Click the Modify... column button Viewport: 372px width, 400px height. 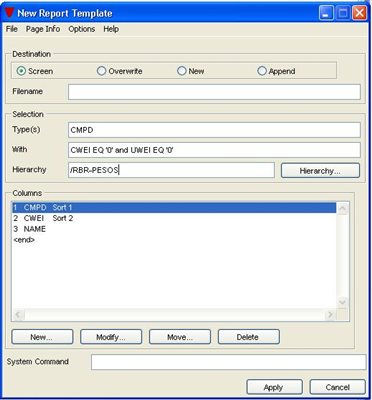111,337
